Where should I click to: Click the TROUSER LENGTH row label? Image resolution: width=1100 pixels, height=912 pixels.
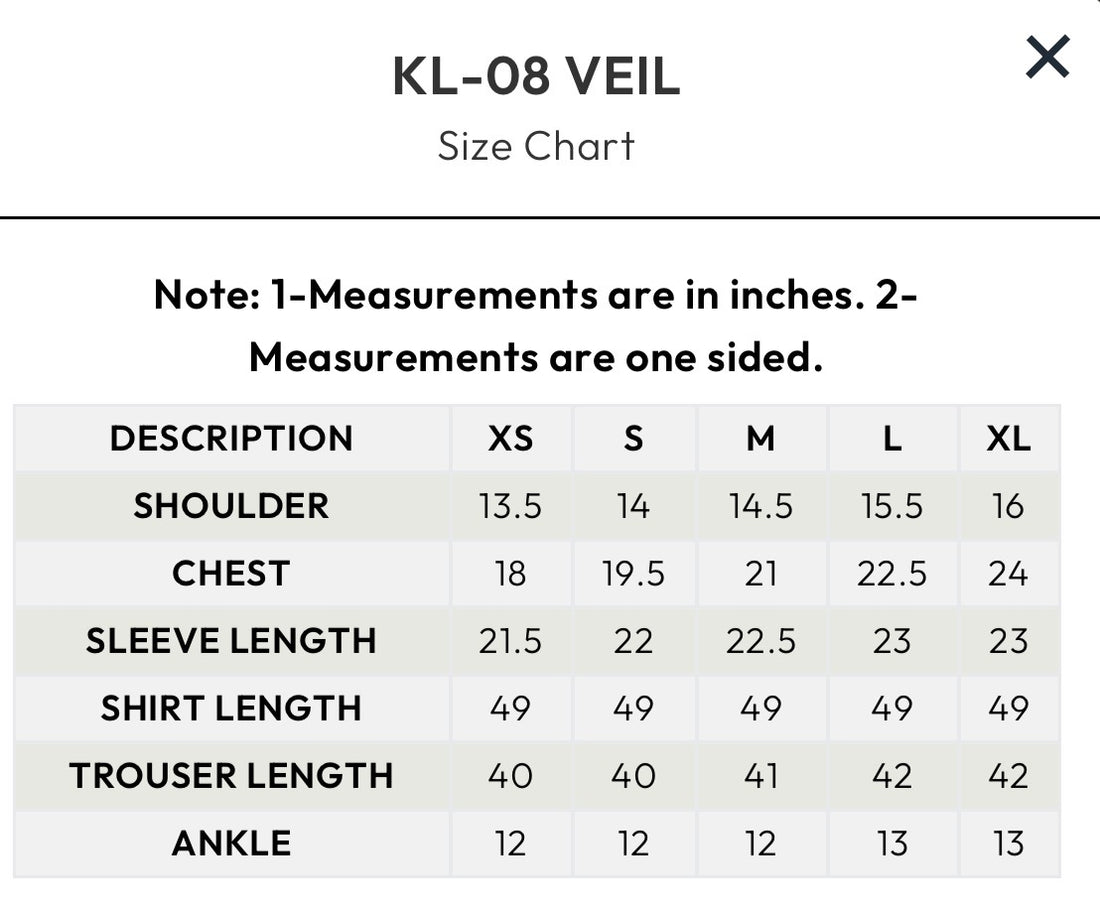[230, 775]
